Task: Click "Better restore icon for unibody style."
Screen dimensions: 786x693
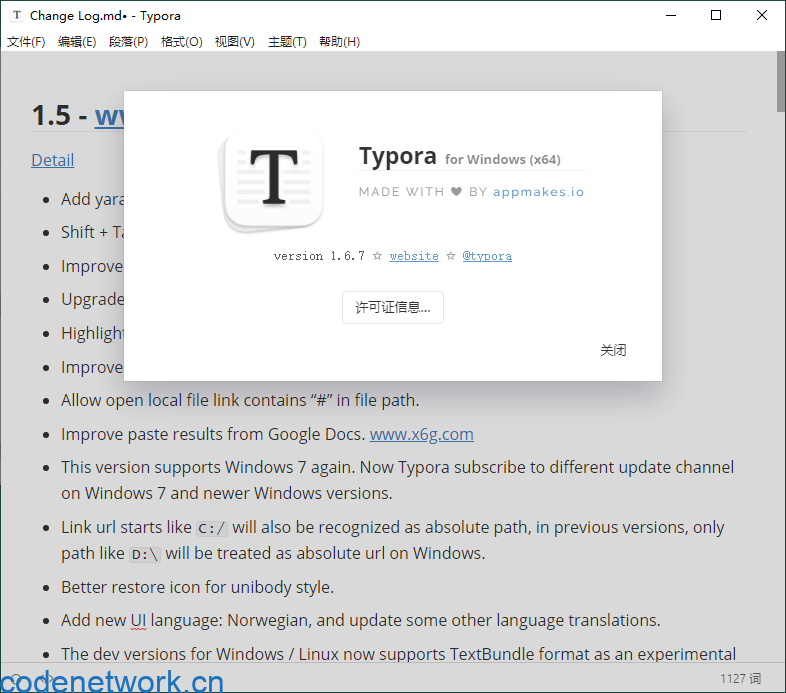Action: [x=198, y=587]
